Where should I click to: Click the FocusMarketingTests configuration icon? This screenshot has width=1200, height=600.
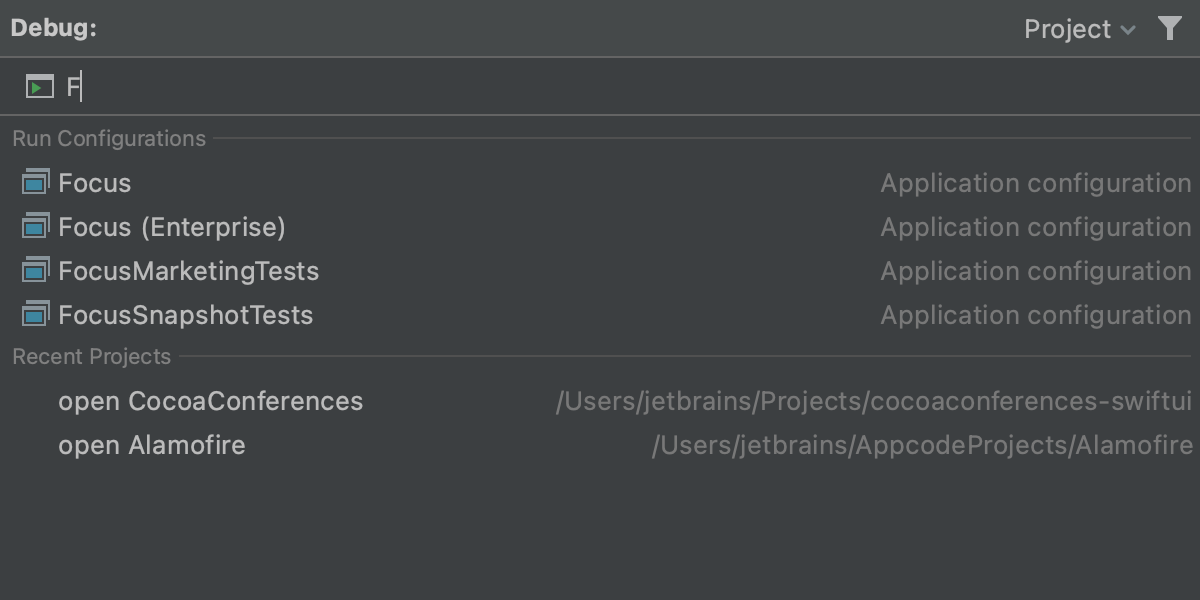(35, 271)
